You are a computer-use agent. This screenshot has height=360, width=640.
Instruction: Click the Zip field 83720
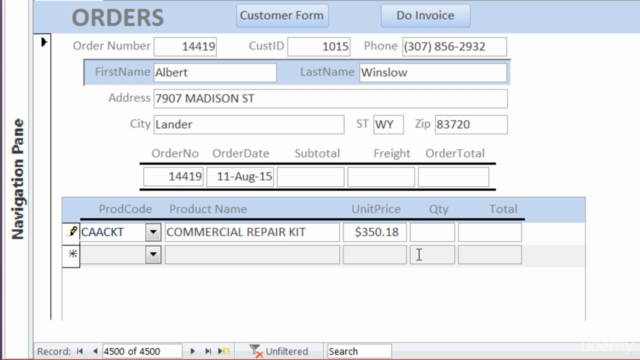tap(471, 124)
